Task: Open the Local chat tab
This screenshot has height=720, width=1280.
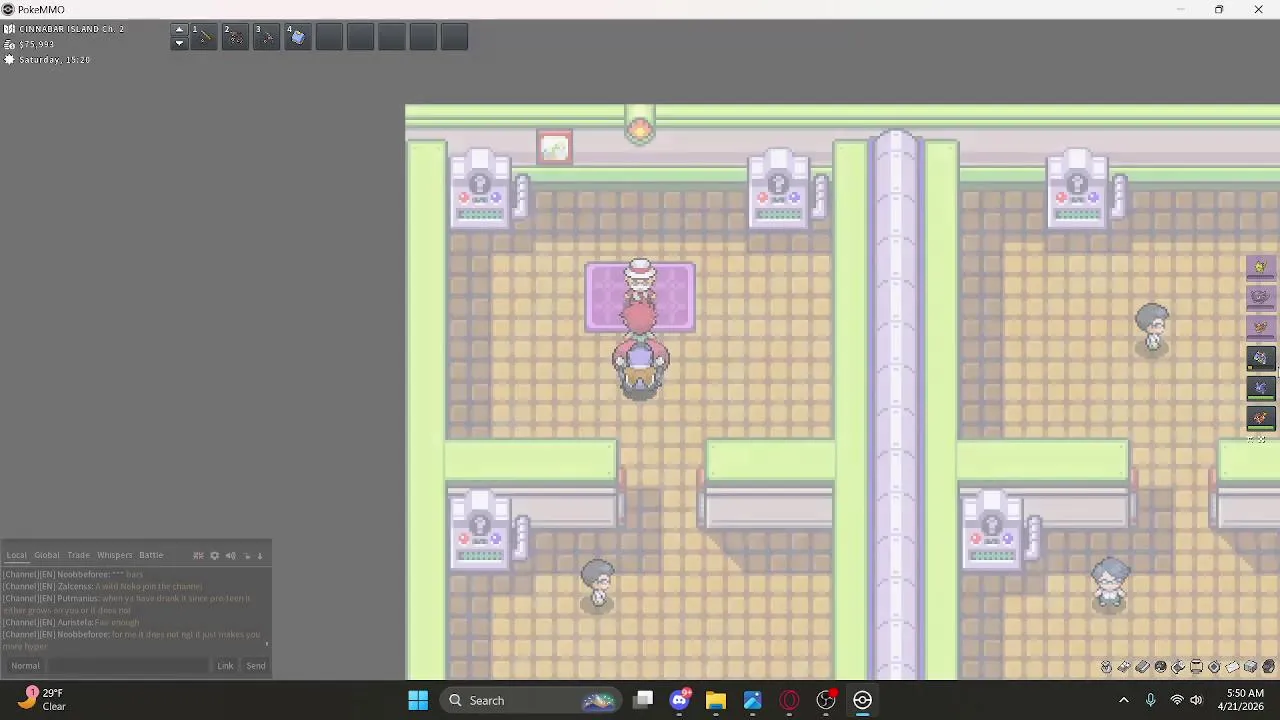Action: point(16,555)
